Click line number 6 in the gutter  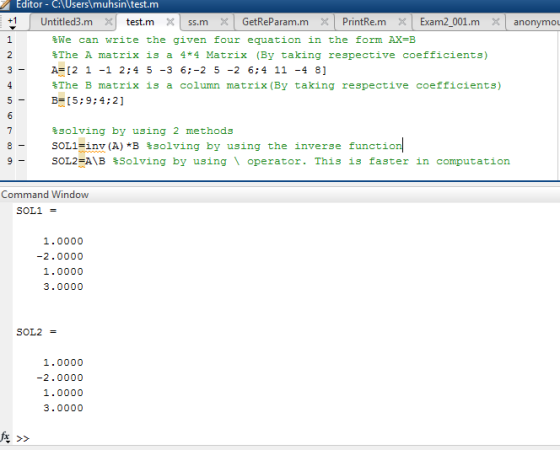pyautogui.click(x=10, y=116)
